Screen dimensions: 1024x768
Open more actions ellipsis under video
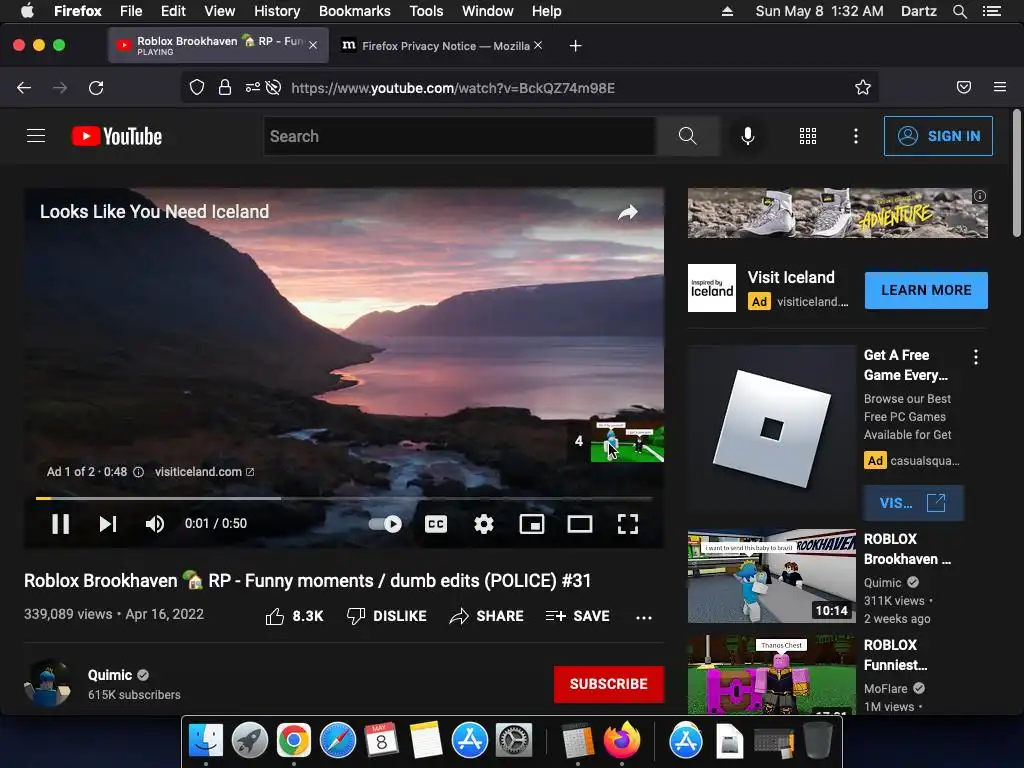coord(644,617)
